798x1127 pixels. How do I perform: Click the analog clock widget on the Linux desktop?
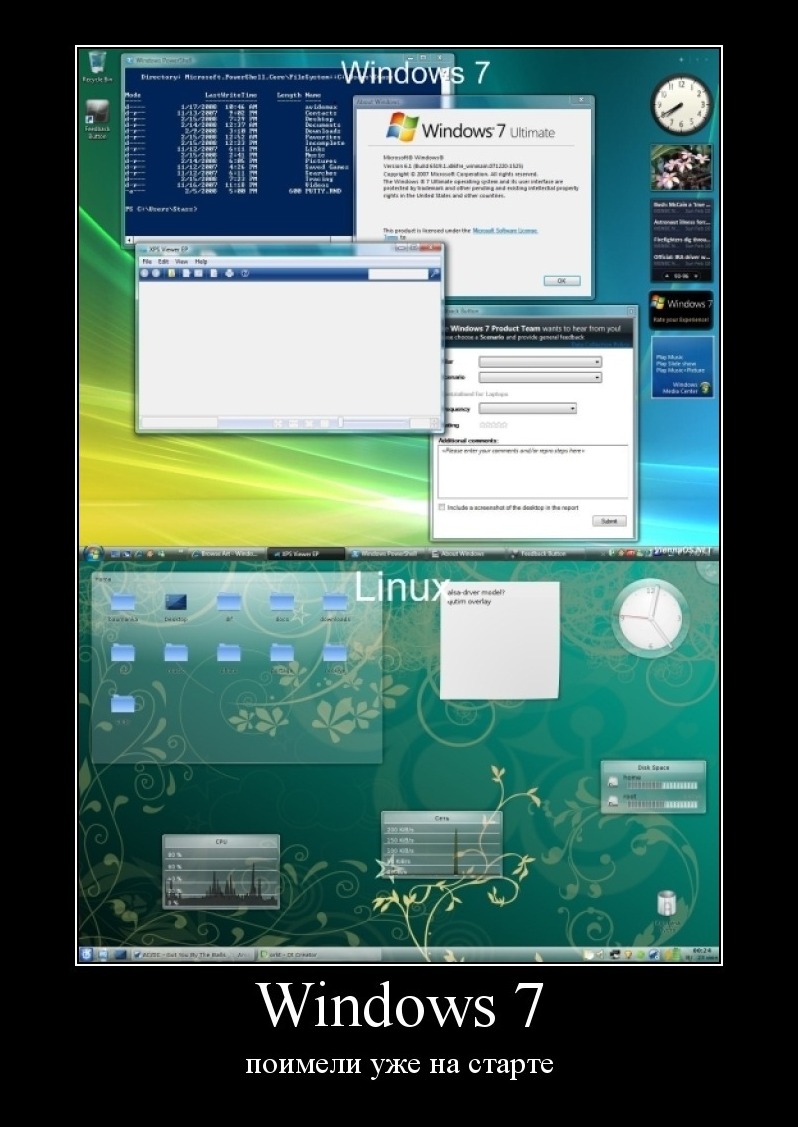click(651, 618)
